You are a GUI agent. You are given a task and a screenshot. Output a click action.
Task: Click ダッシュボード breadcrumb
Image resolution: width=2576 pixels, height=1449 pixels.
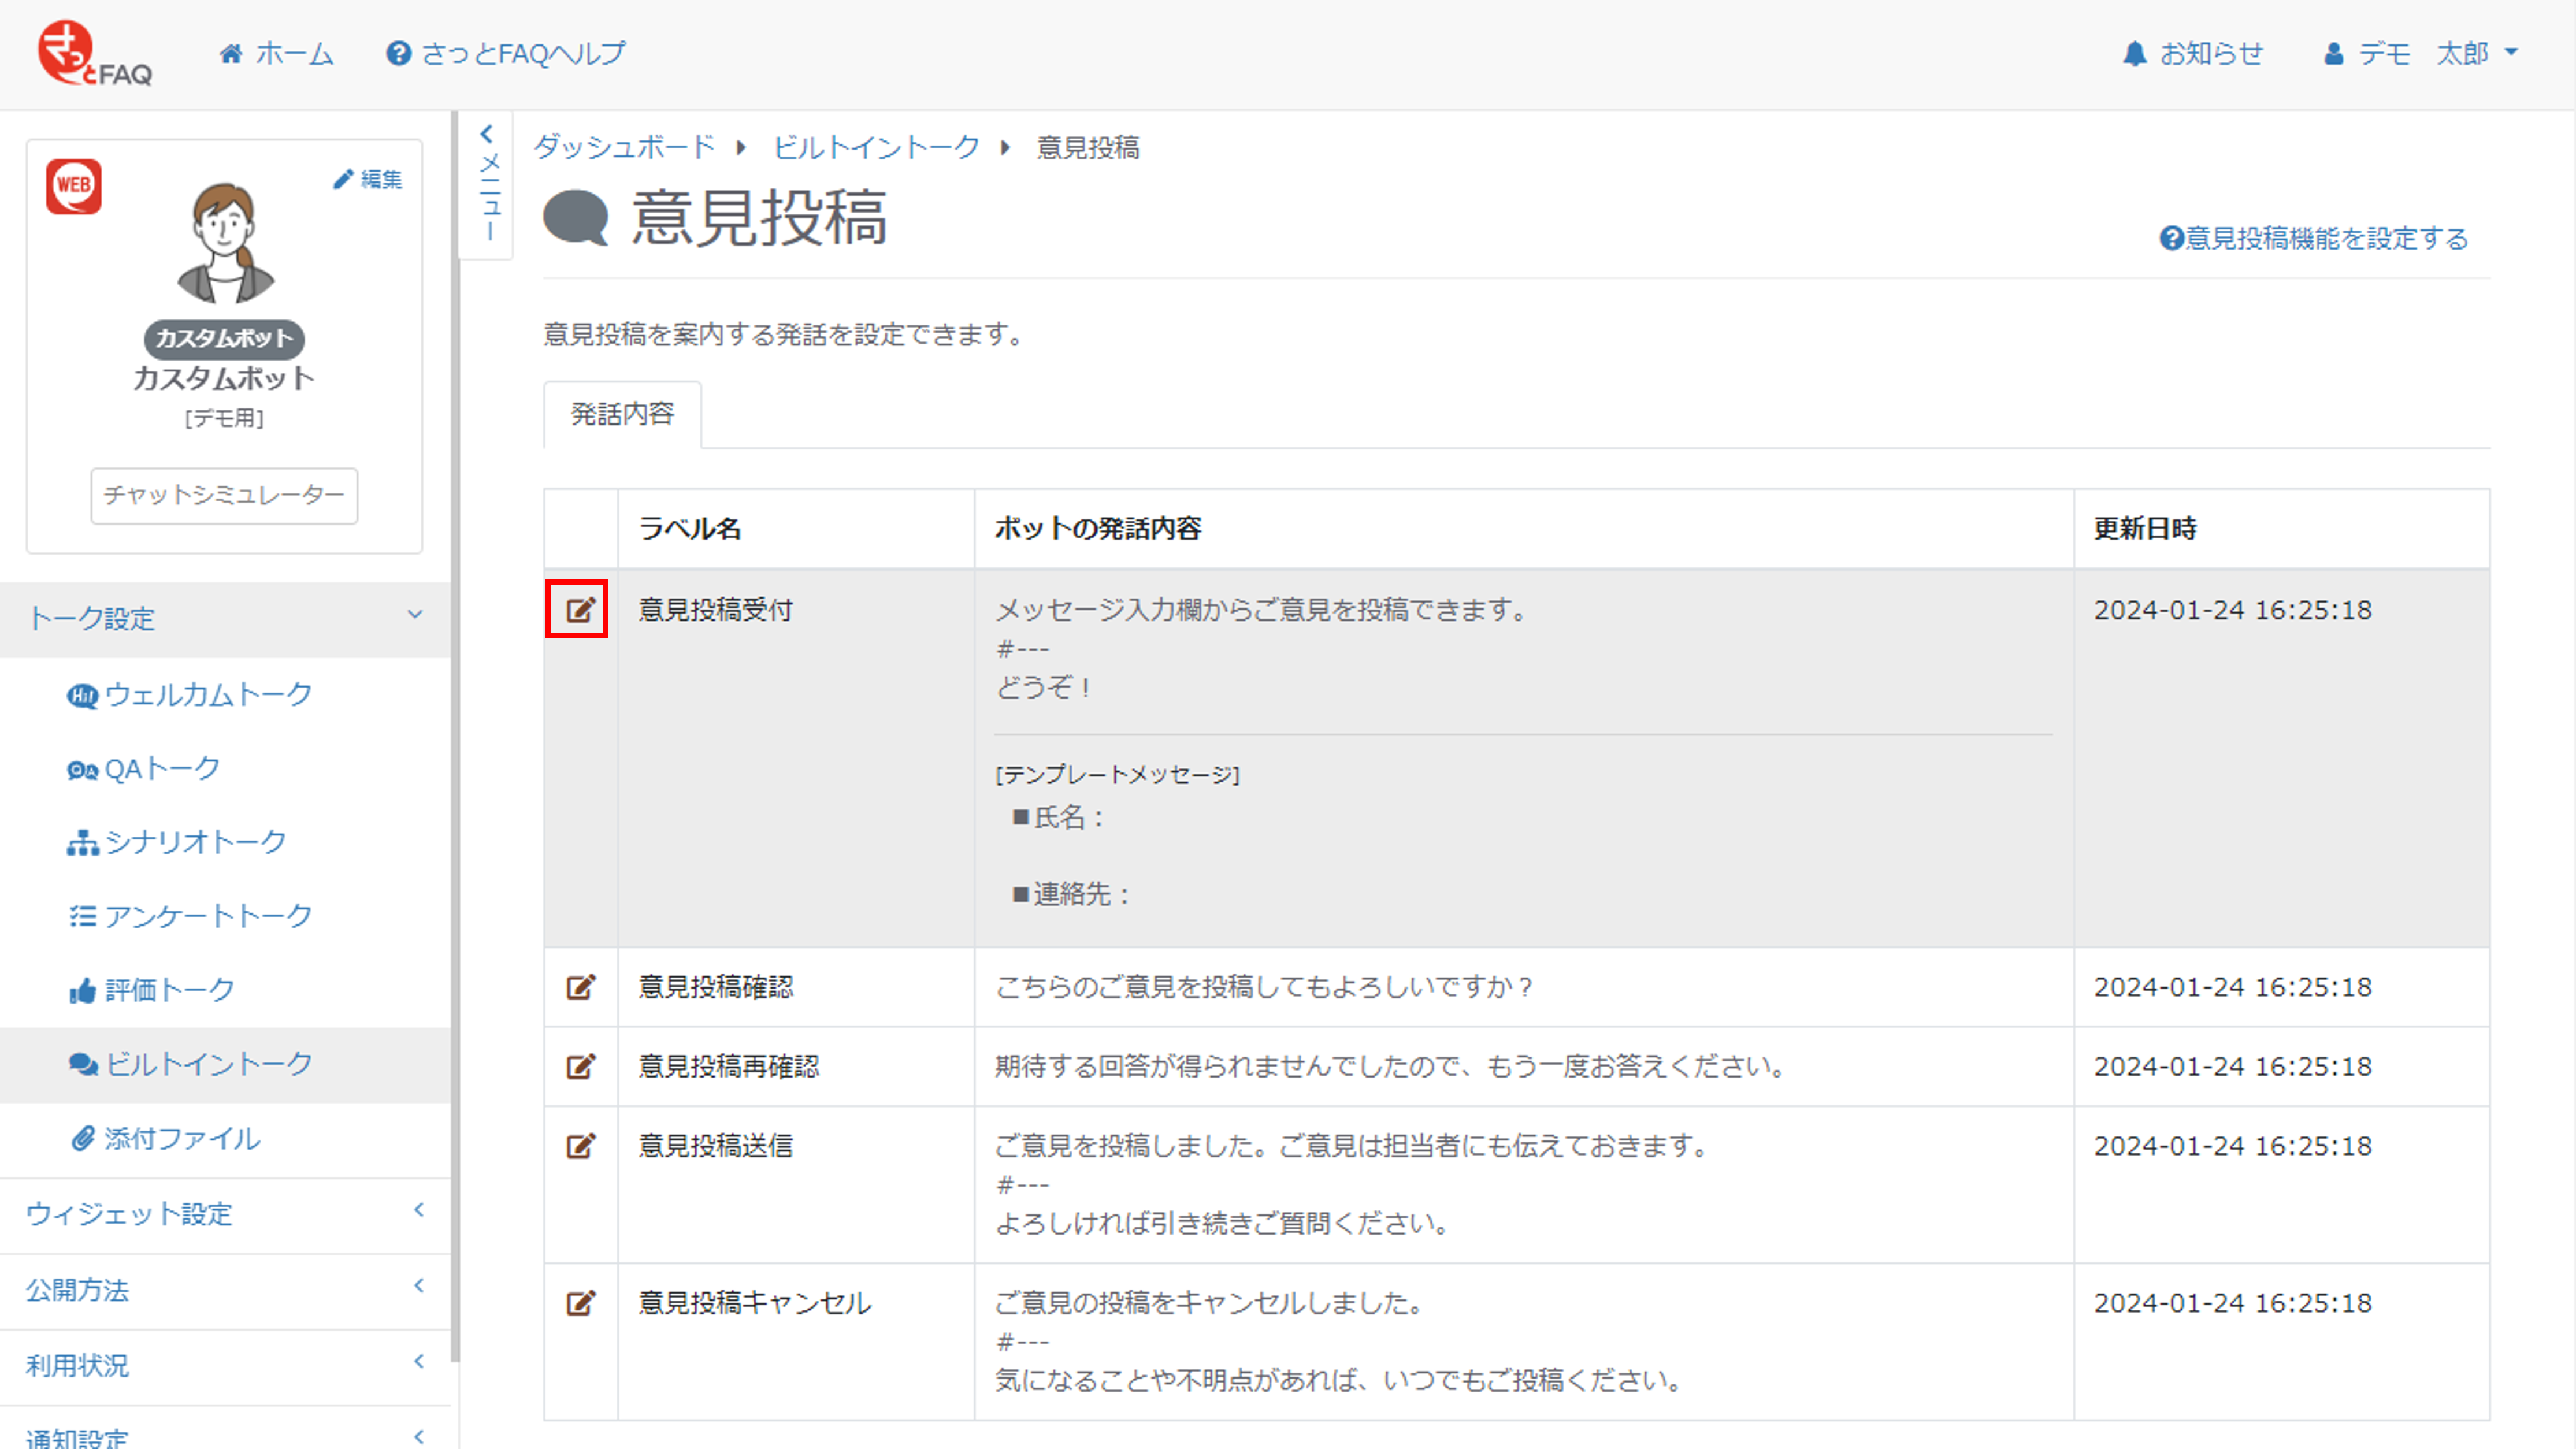pyautogui.click(x=624, y=147)
